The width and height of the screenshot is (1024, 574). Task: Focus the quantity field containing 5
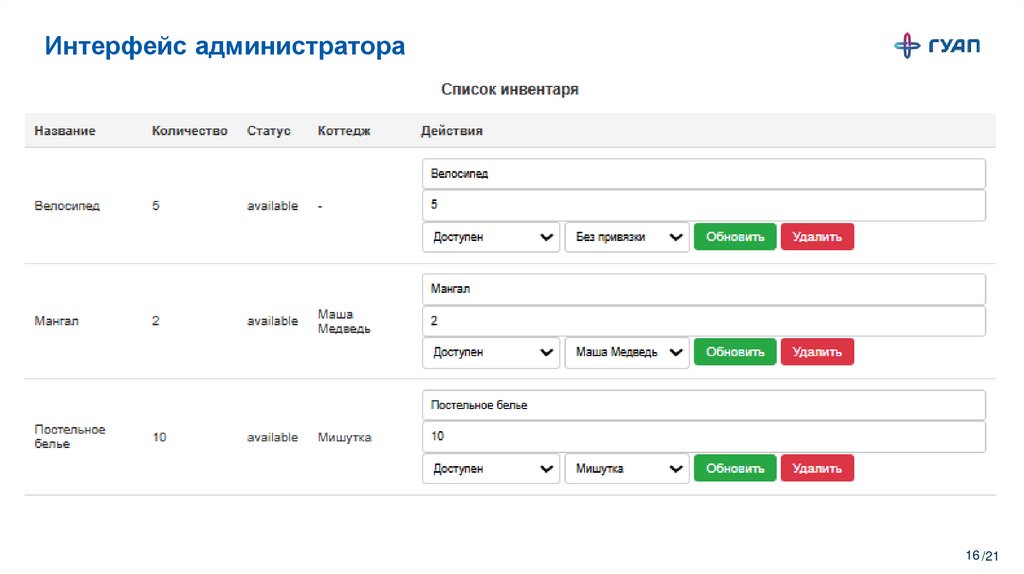click(703, 205)
